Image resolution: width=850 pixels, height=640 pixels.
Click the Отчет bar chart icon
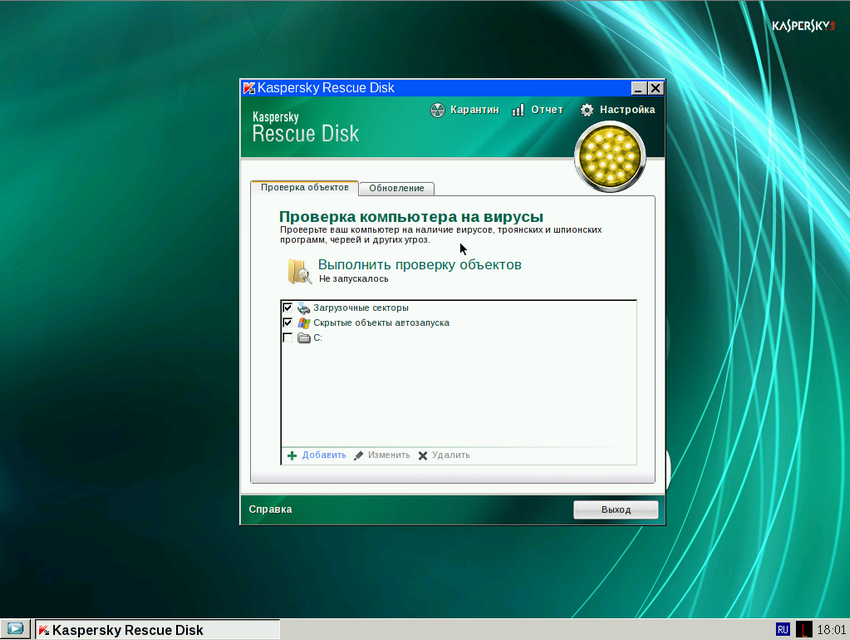coord(518,110)
